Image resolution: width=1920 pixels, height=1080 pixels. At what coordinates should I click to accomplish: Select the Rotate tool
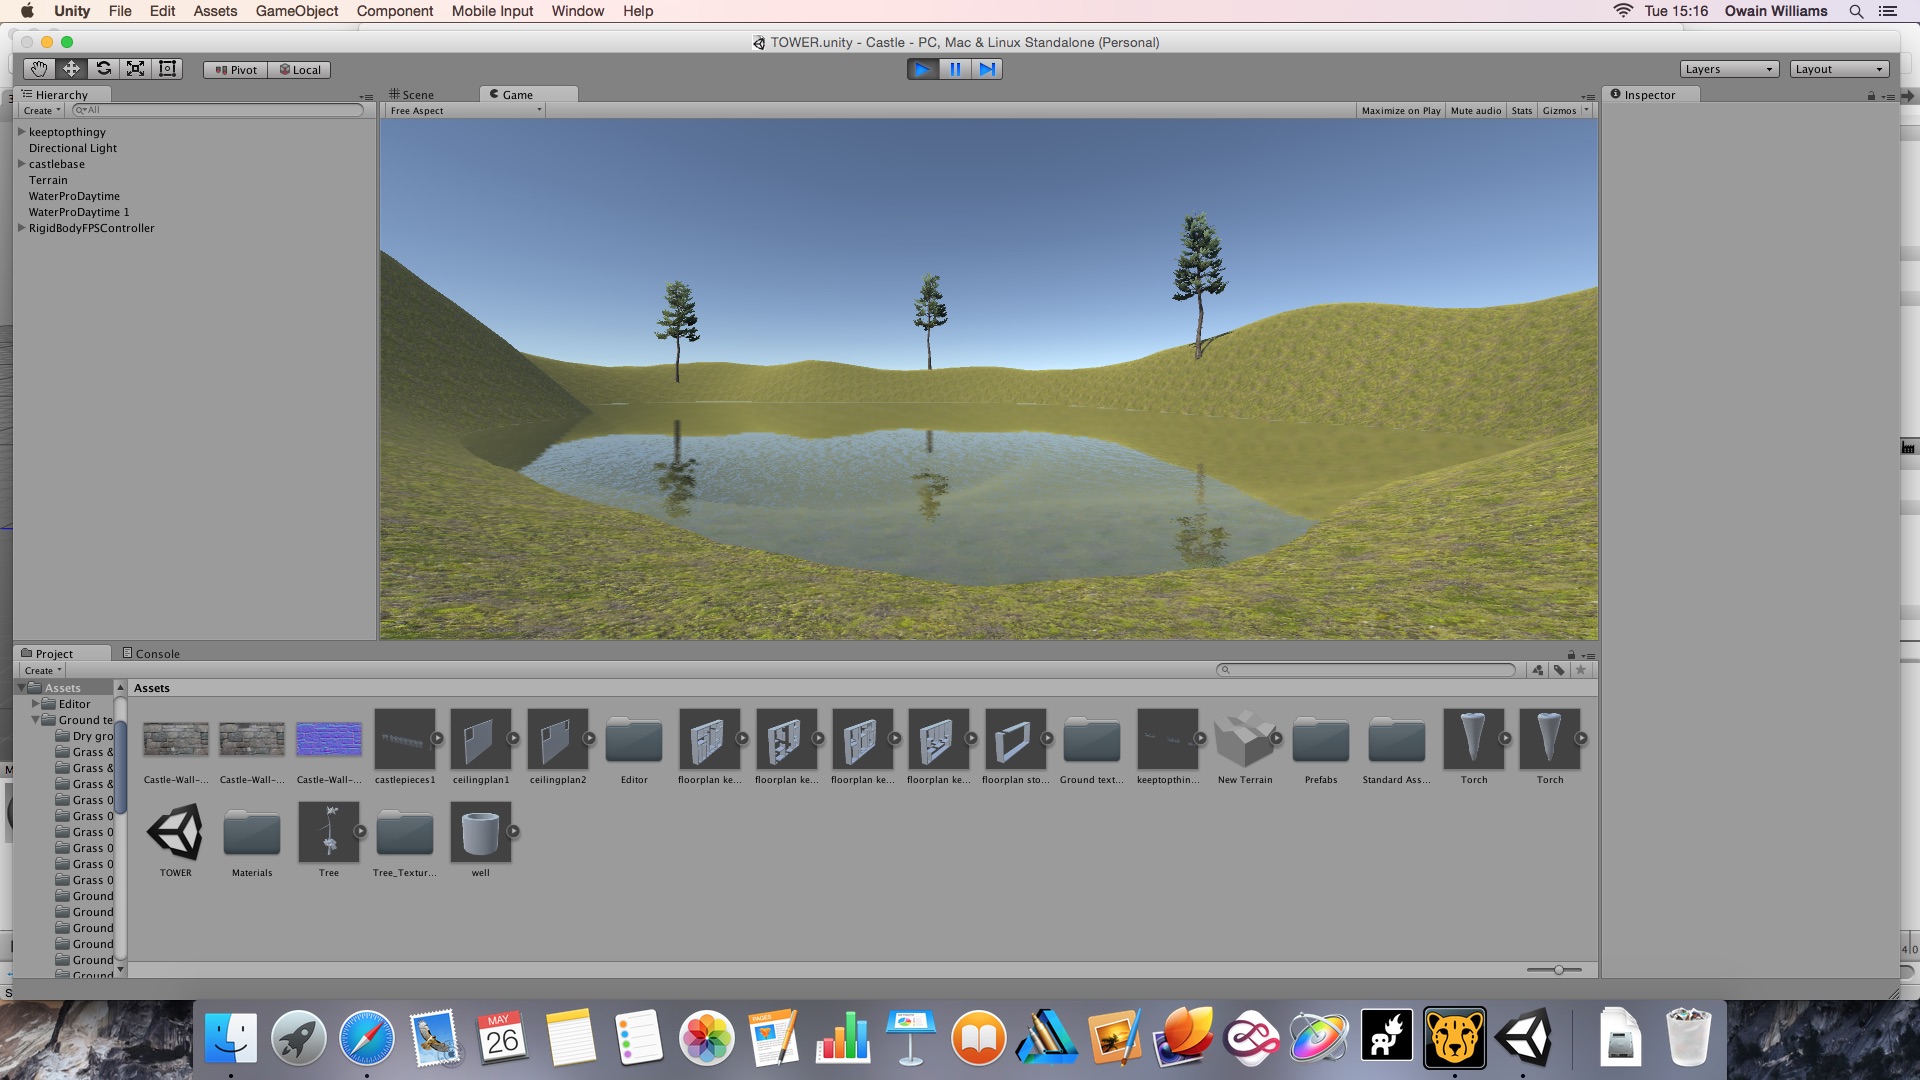click(103, 69)
